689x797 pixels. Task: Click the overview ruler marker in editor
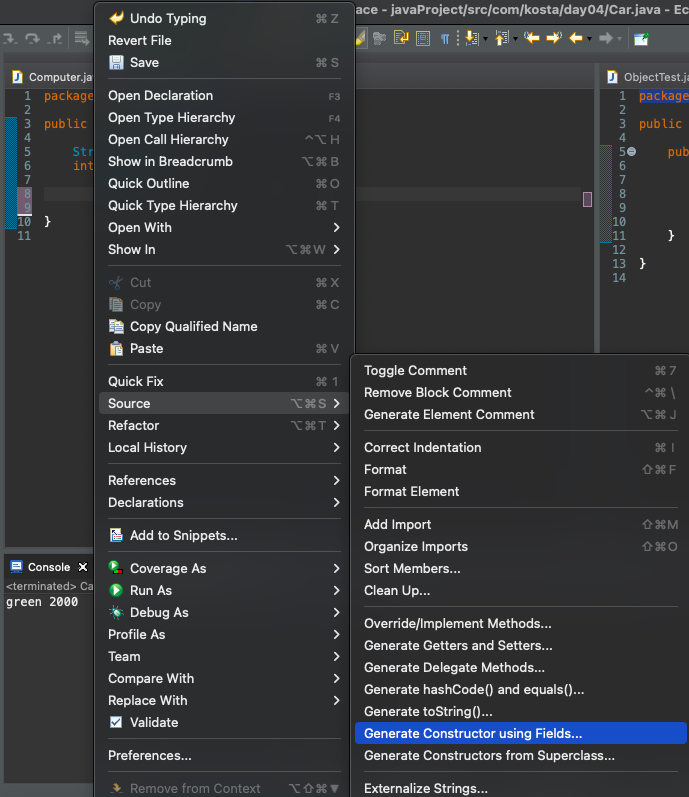[587, 199]
